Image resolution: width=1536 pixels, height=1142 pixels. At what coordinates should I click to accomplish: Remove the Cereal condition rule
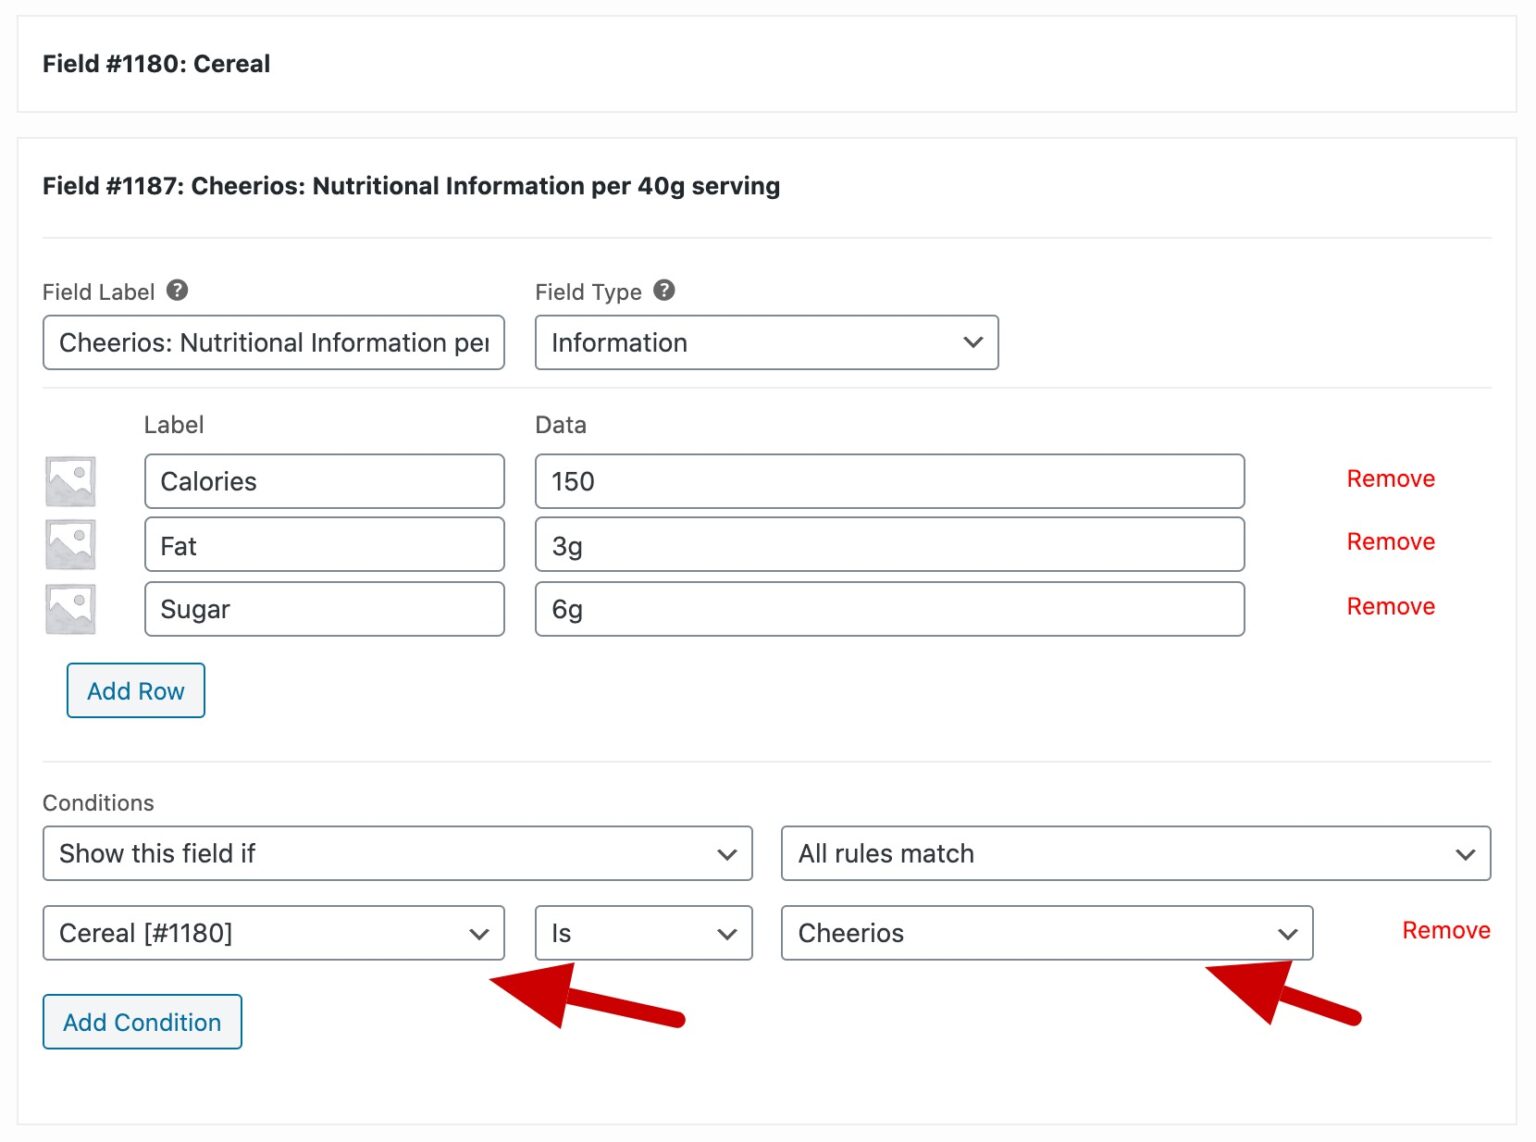click(1445, 931)
